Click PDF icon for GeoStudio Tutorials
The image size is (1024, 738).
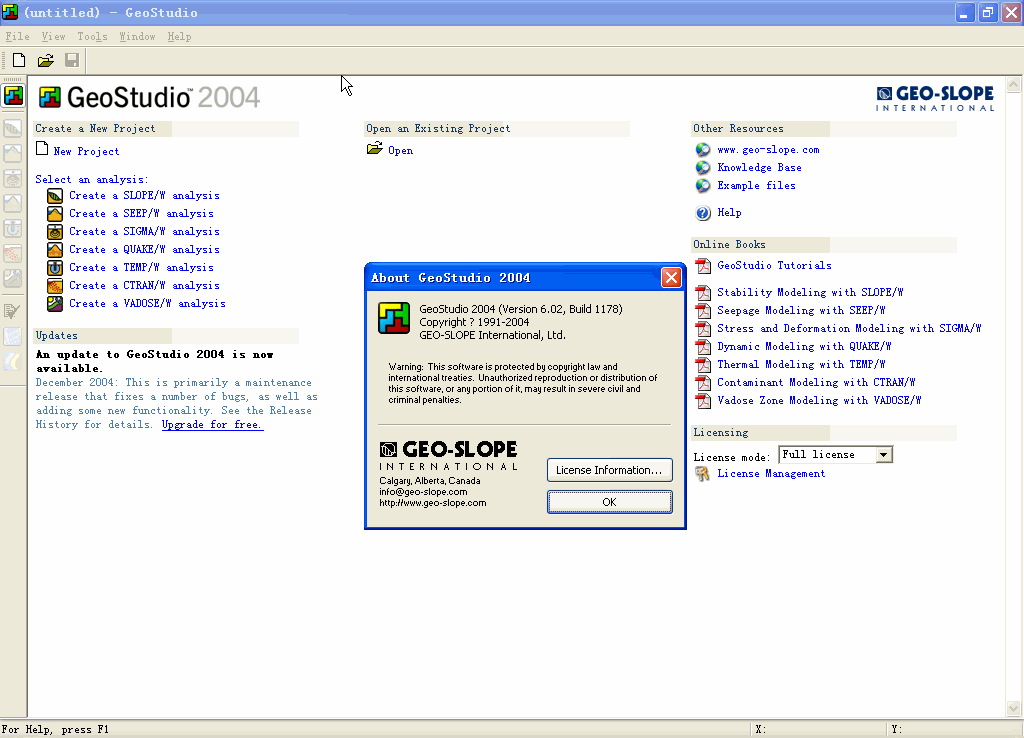(703, 266)
